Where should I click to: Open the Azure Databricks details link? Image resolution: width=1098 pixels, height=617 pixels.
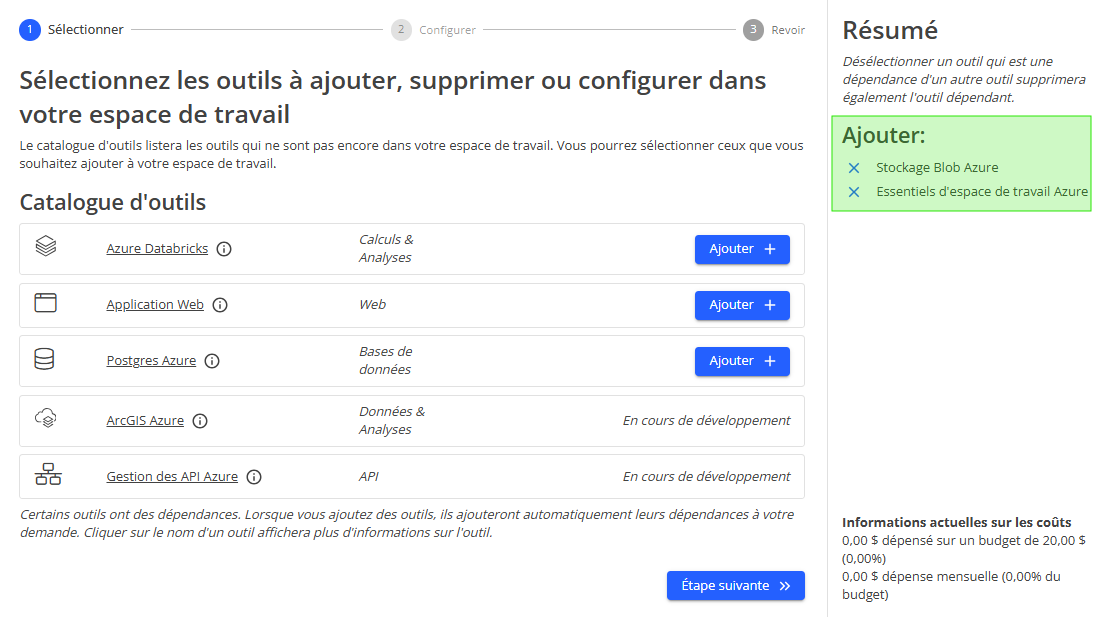tap(157, 248)
